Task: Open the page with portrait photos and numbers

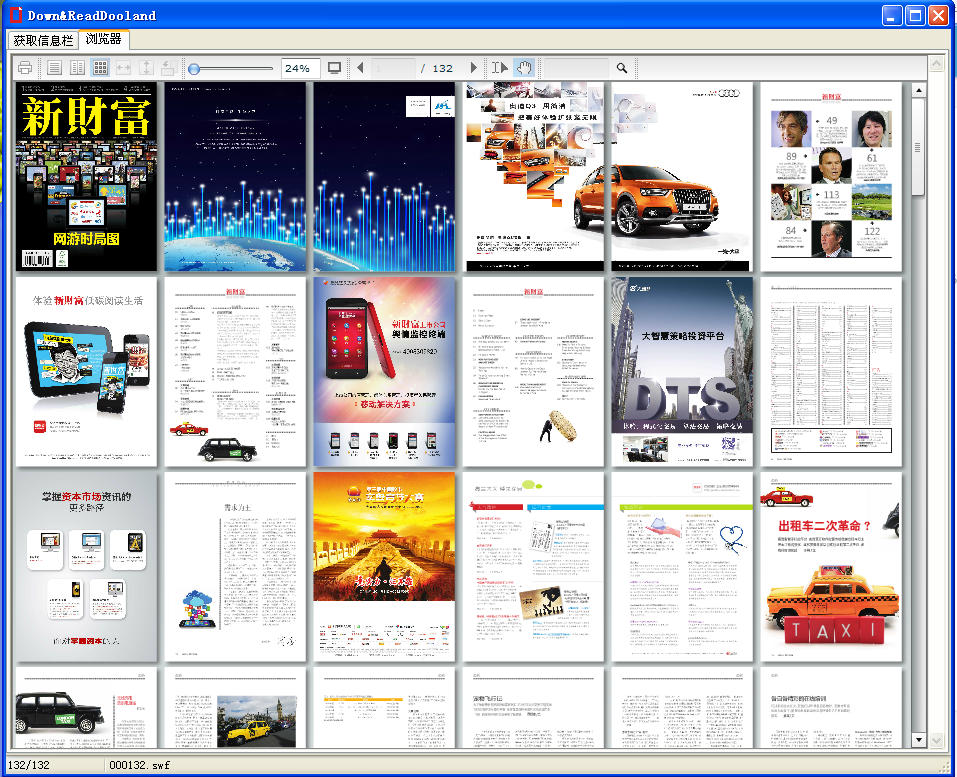Action: tap(831, 176)
